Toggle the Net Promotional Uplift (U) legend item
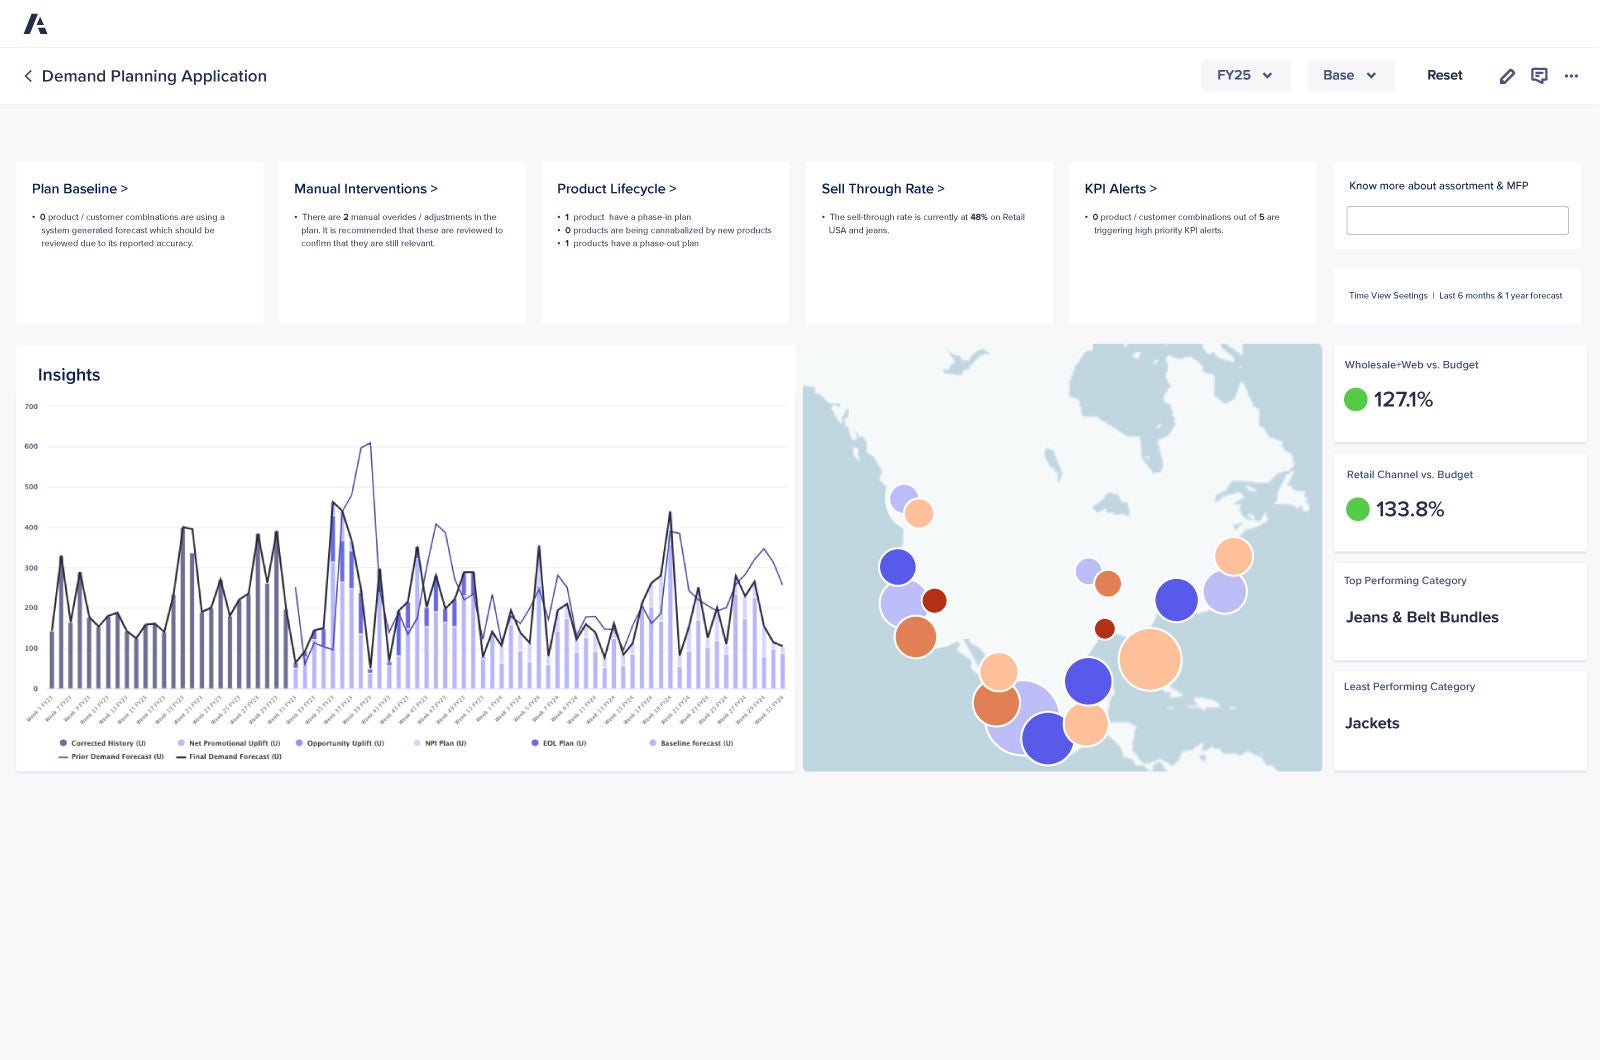This screenshot has height=1060, width=1600. tap(181, 743)
